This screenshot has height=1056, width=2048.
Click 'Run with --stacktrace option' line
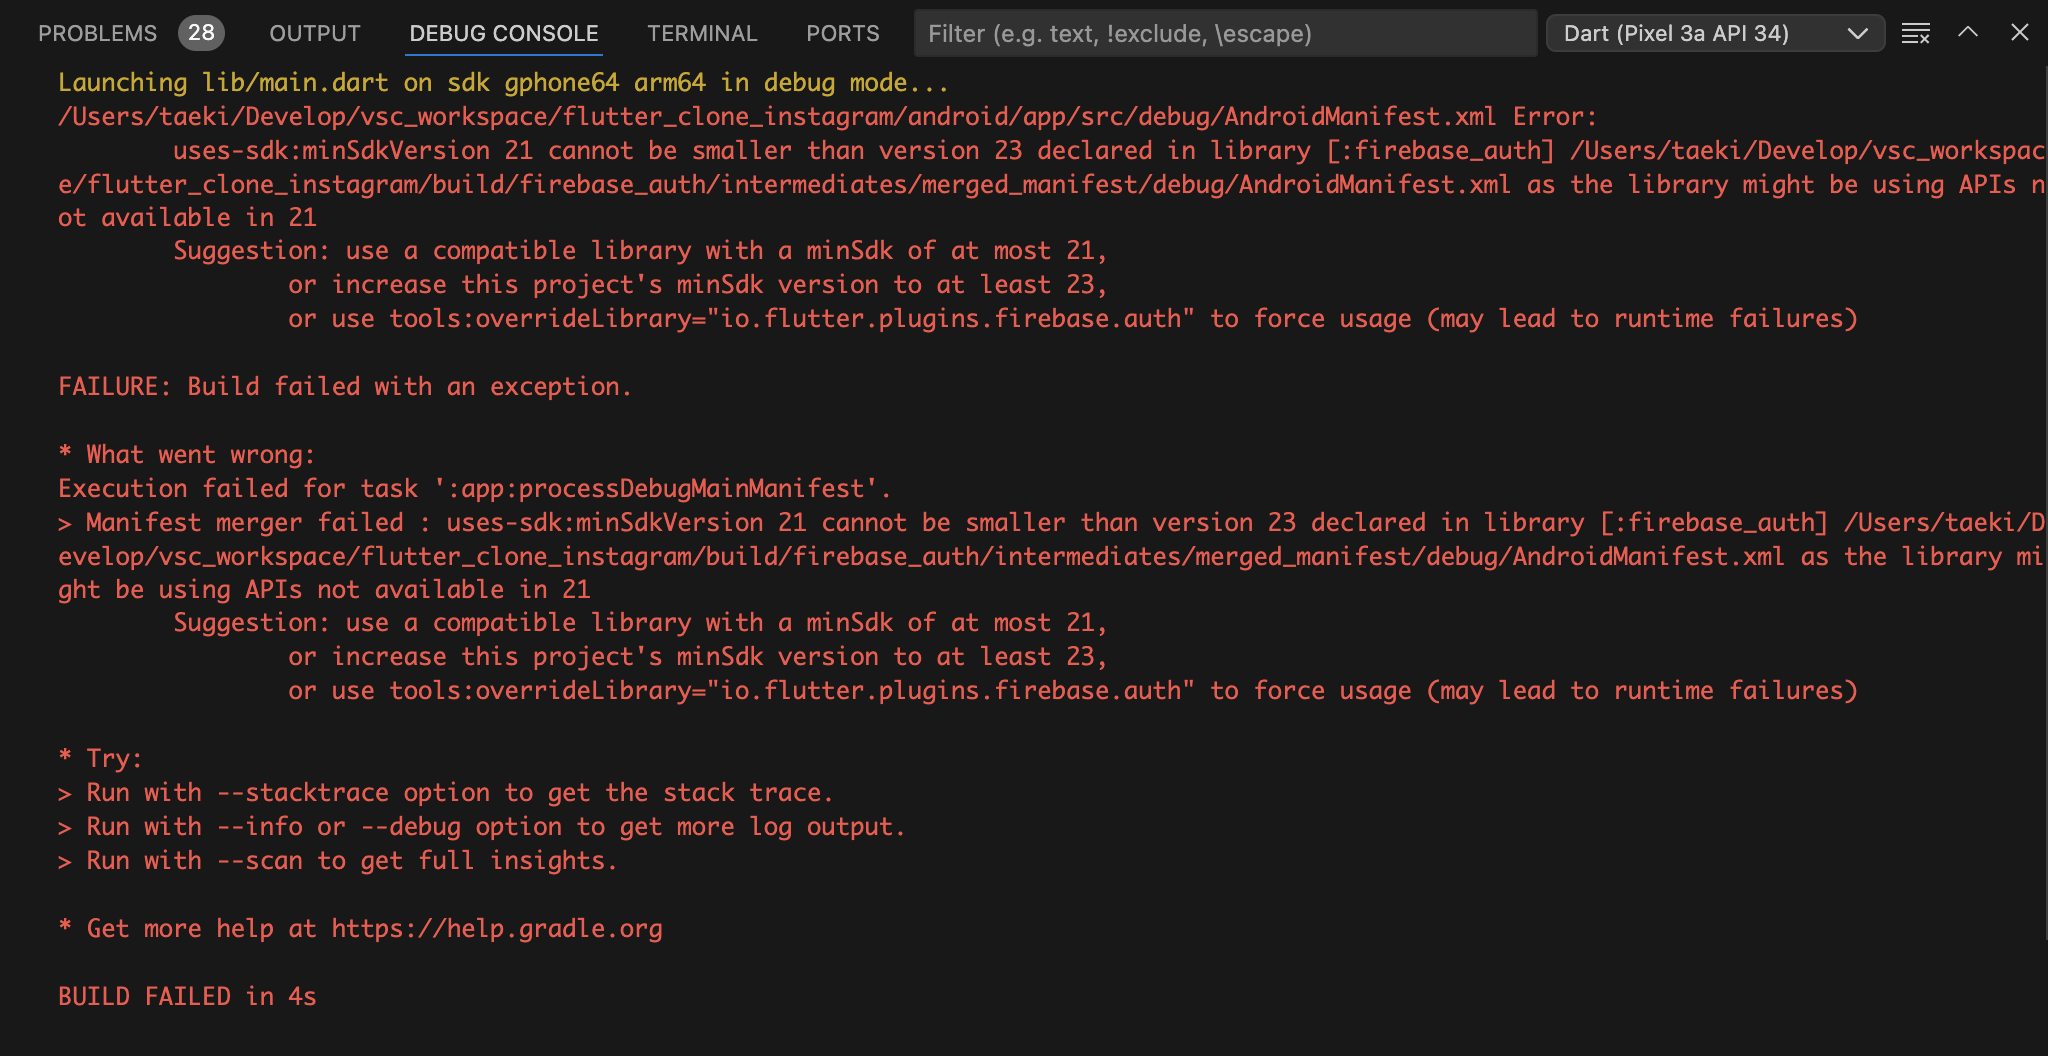(x=445, y=793)
